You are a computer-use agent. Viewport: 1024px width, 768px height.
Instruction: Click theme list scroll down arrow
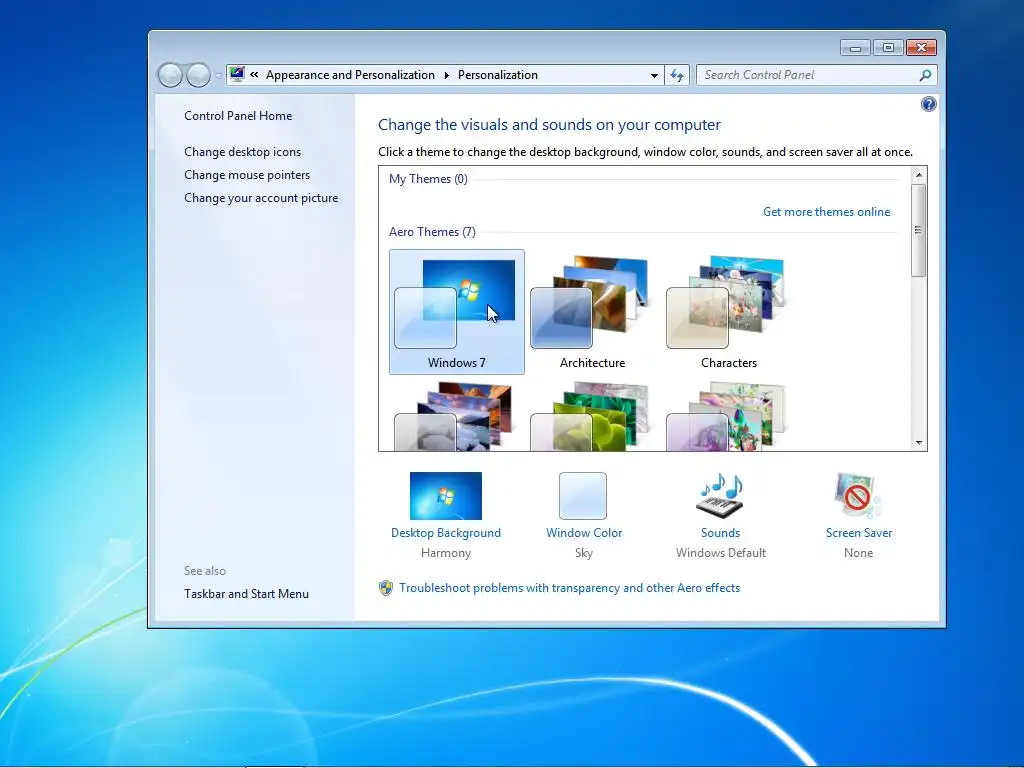click(919, 443)
